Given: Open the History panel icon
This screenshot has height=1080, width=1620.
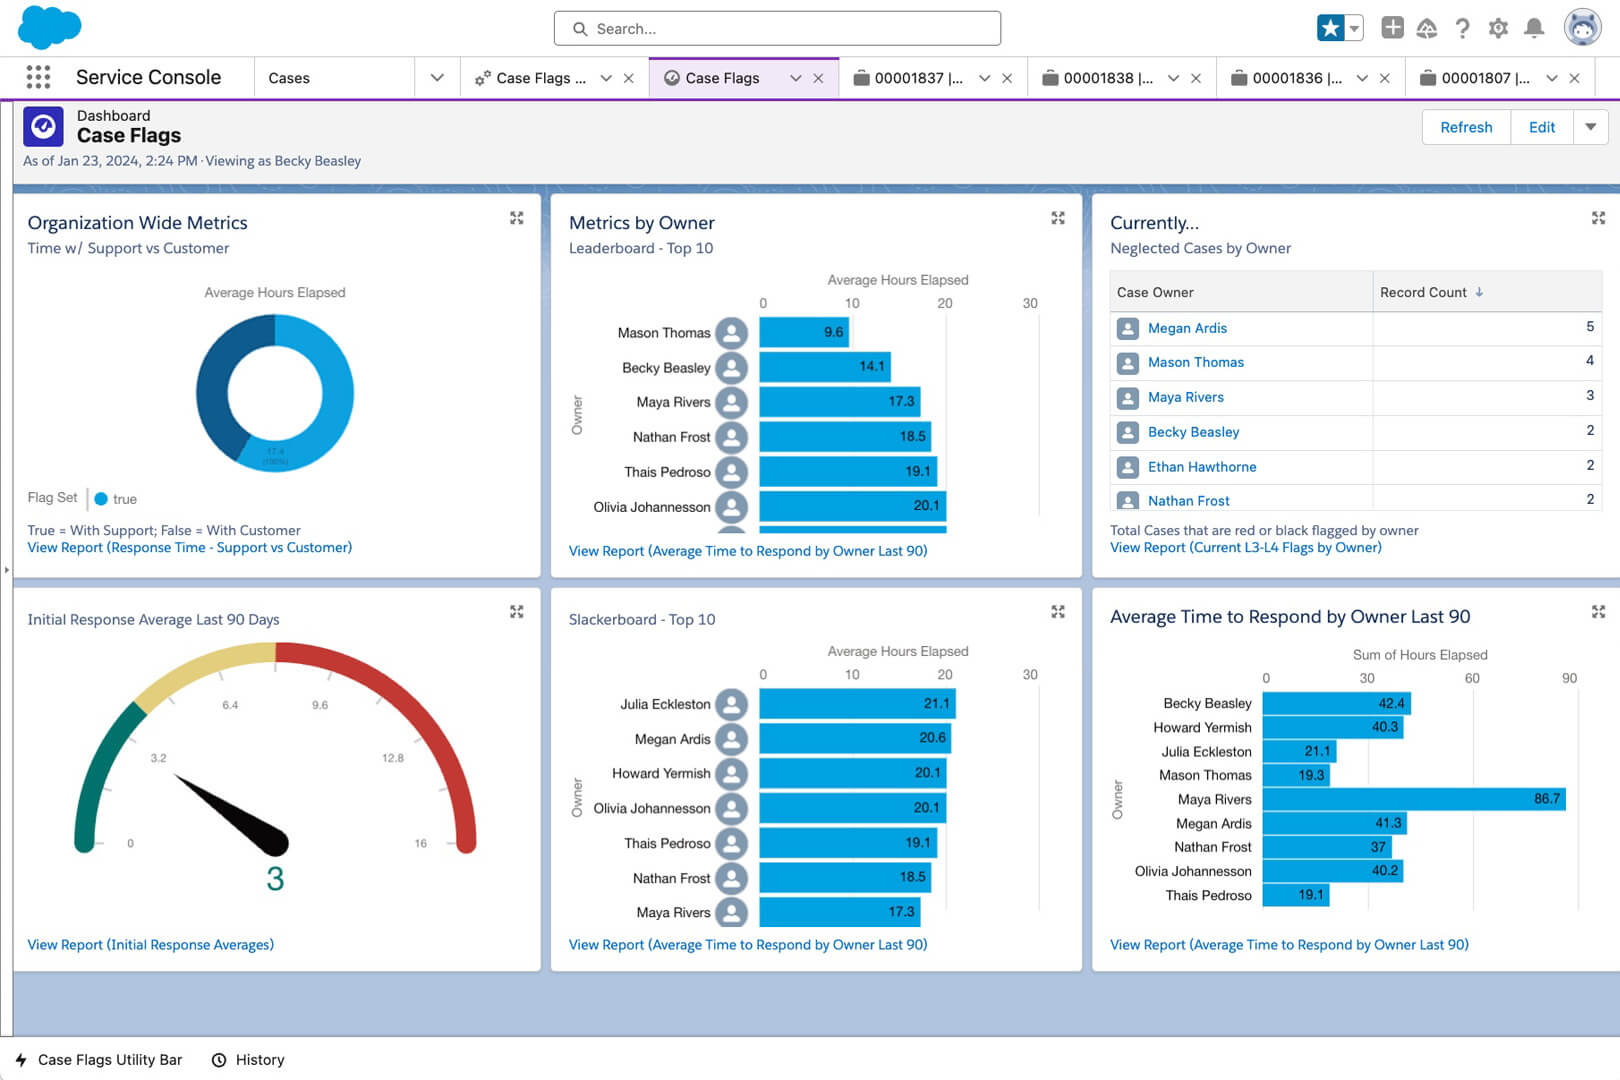Looking at the screenshot, I should (x=218, y=1059).
